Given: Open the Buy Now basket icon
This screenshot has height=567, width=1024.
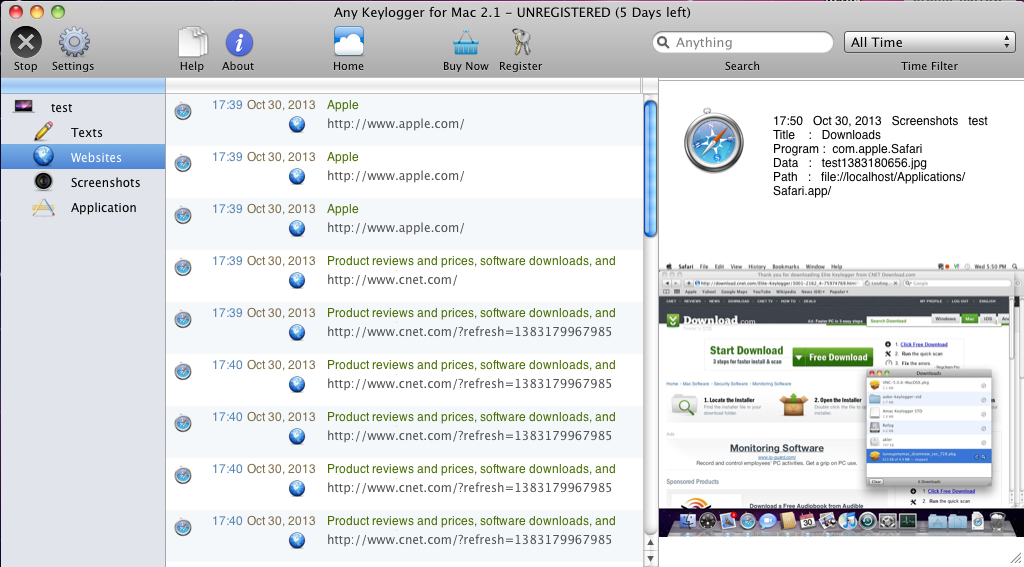Looking at the screenshot, I should (x=466, y=43).
